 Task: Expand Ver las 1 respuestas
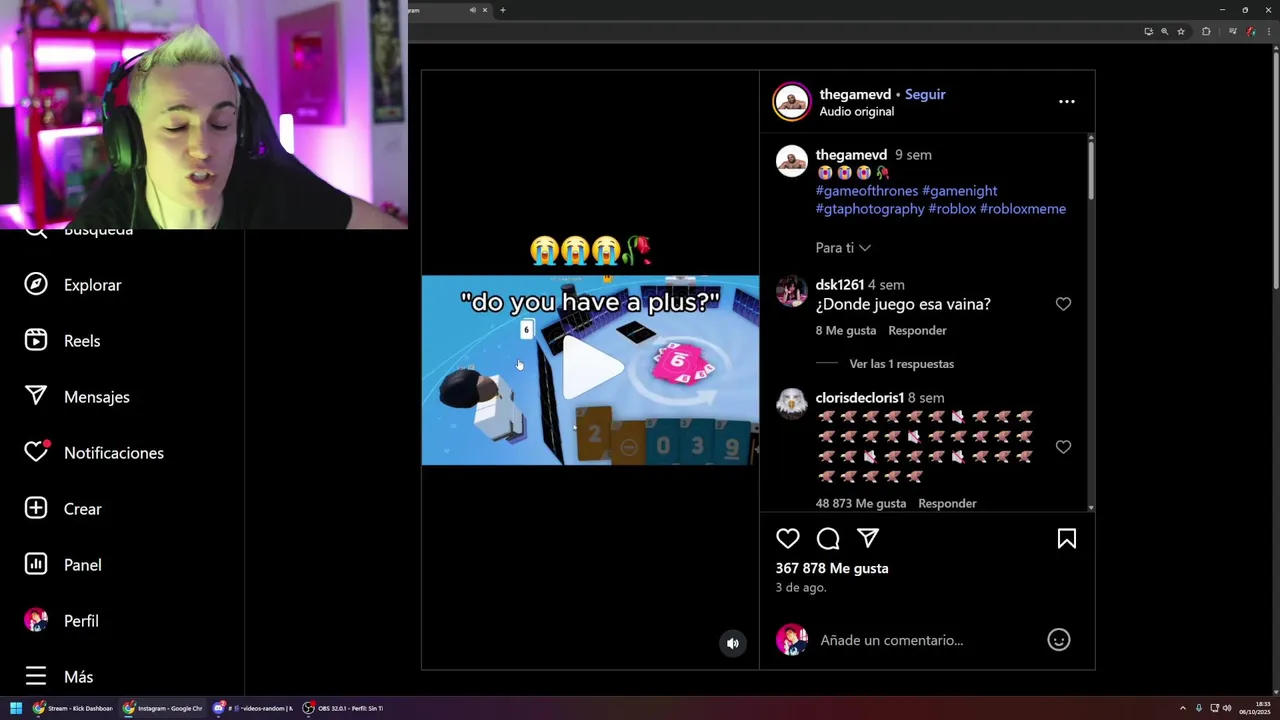901,364
